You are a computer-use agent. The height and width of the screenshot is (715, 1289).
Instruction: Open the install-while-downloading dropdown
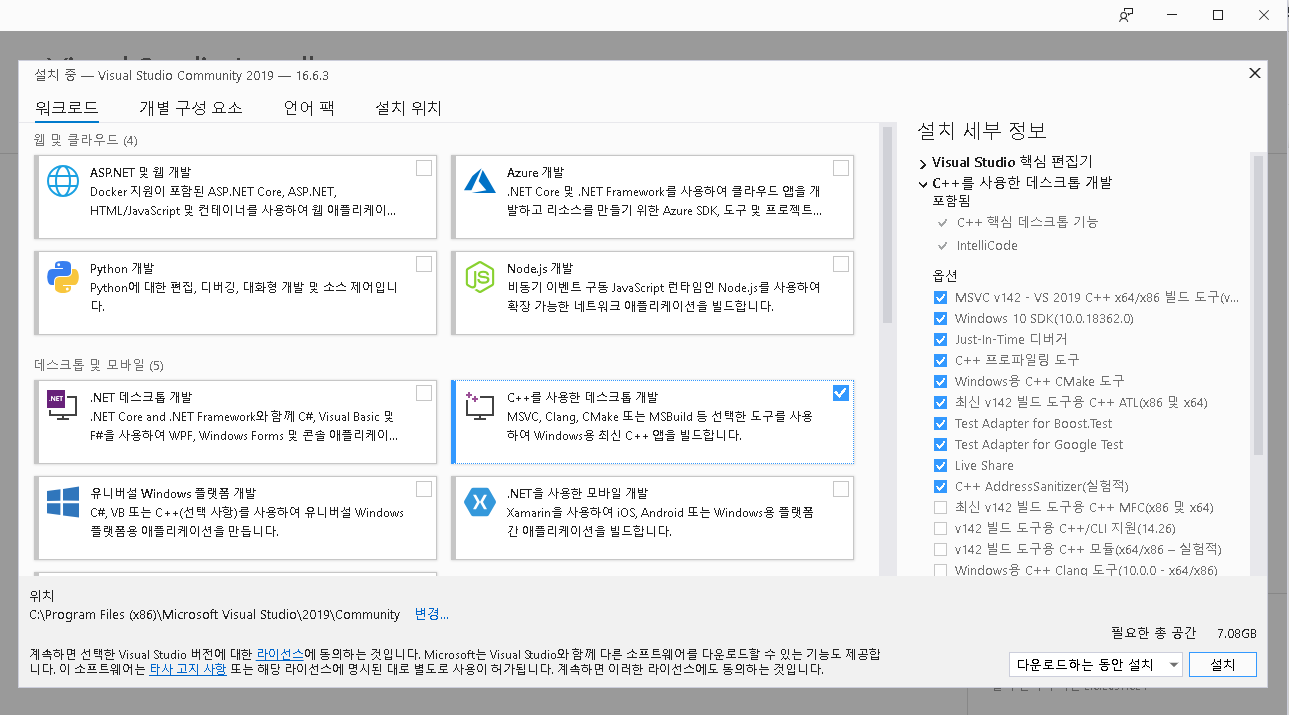[x=1096, y=665]
